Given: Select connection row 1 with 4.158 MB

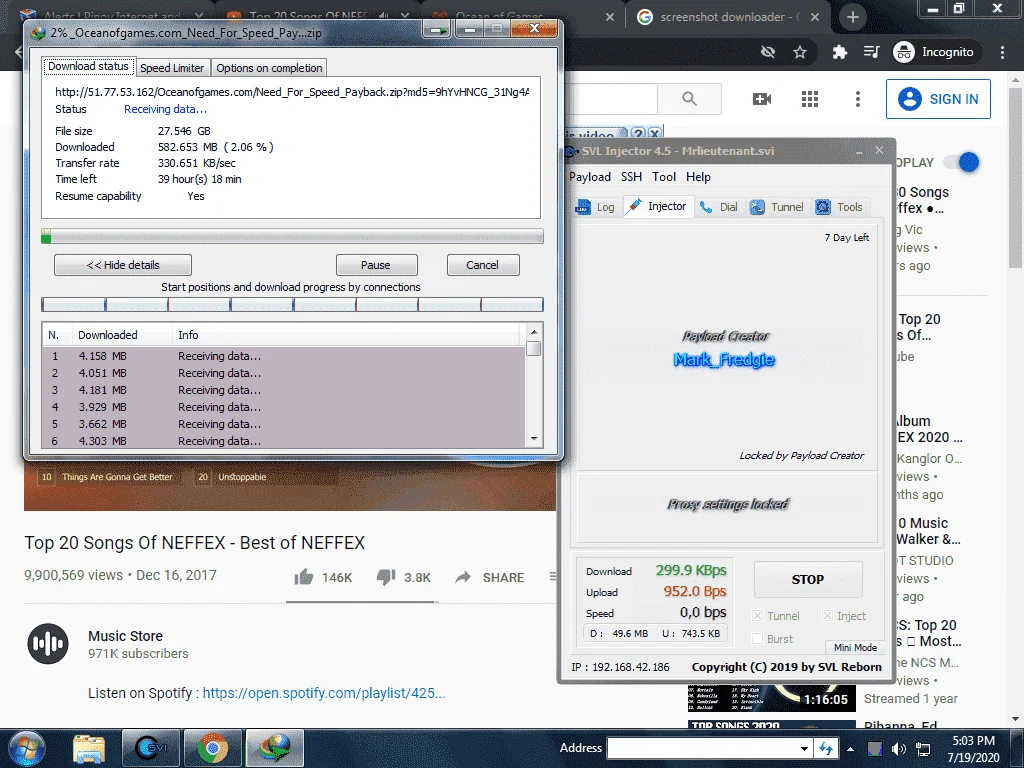Looking at the screenshot, I should coord(283,356).
